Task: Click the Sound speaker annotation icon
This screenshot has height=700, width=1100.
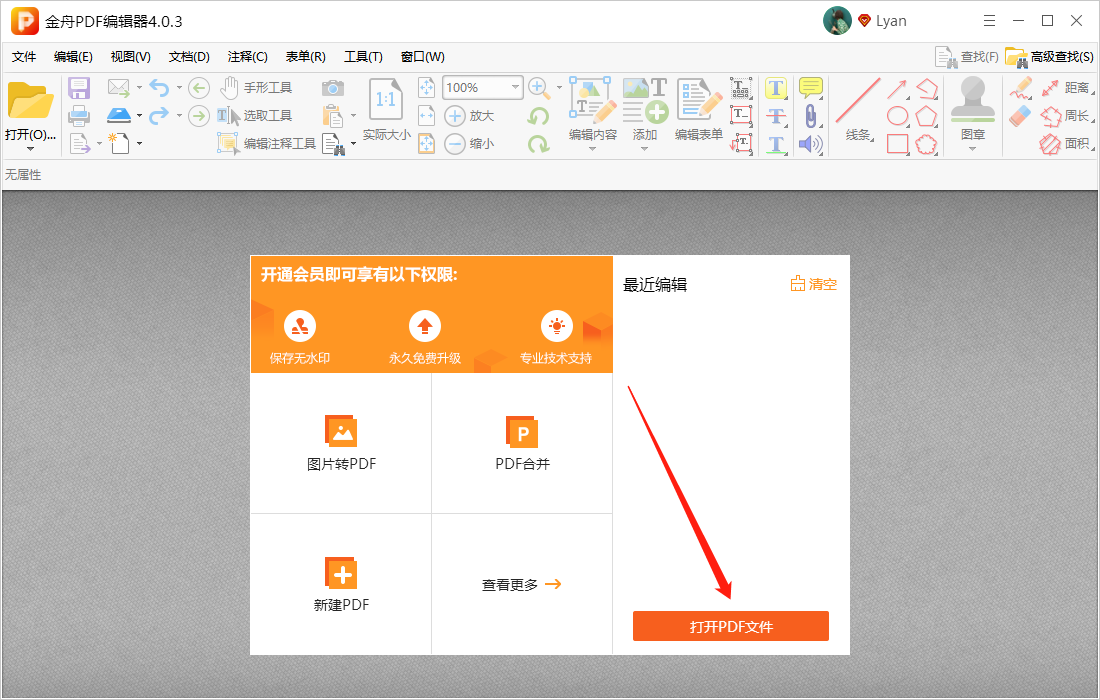Action: pyautogui.click(x=810, y=144)
